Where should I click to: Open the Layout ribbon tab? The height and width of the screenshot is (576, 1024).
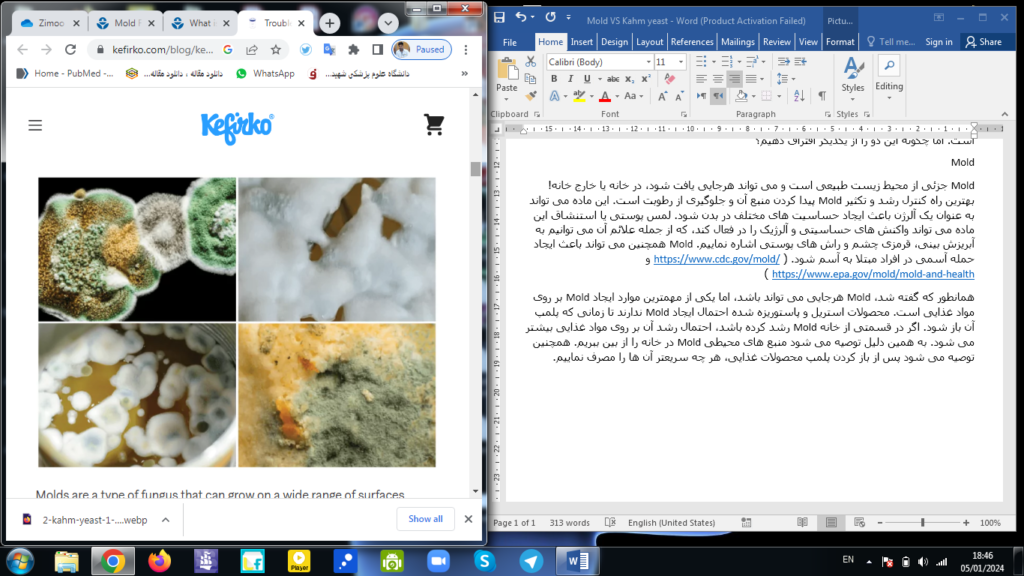(x=650, y=42)
